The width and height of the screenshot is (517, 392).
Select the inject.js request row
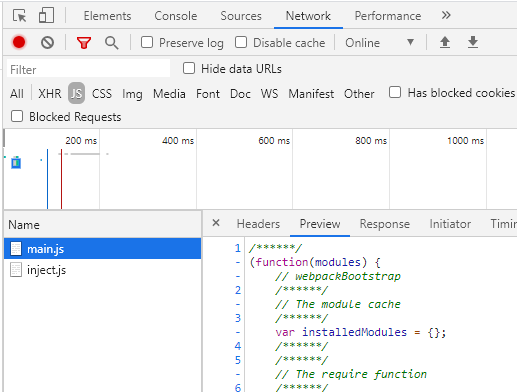[x=102, y=270]
